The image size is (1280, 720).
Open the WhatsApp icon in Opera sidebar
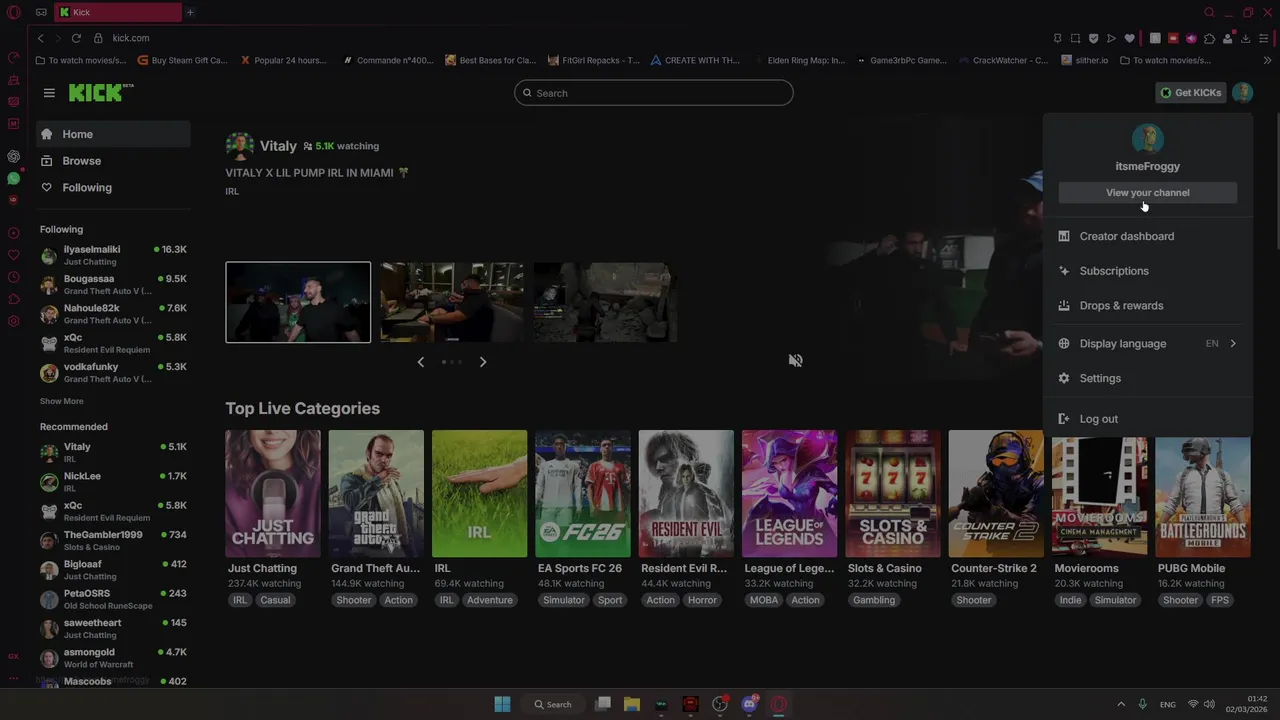coord(13,178)
